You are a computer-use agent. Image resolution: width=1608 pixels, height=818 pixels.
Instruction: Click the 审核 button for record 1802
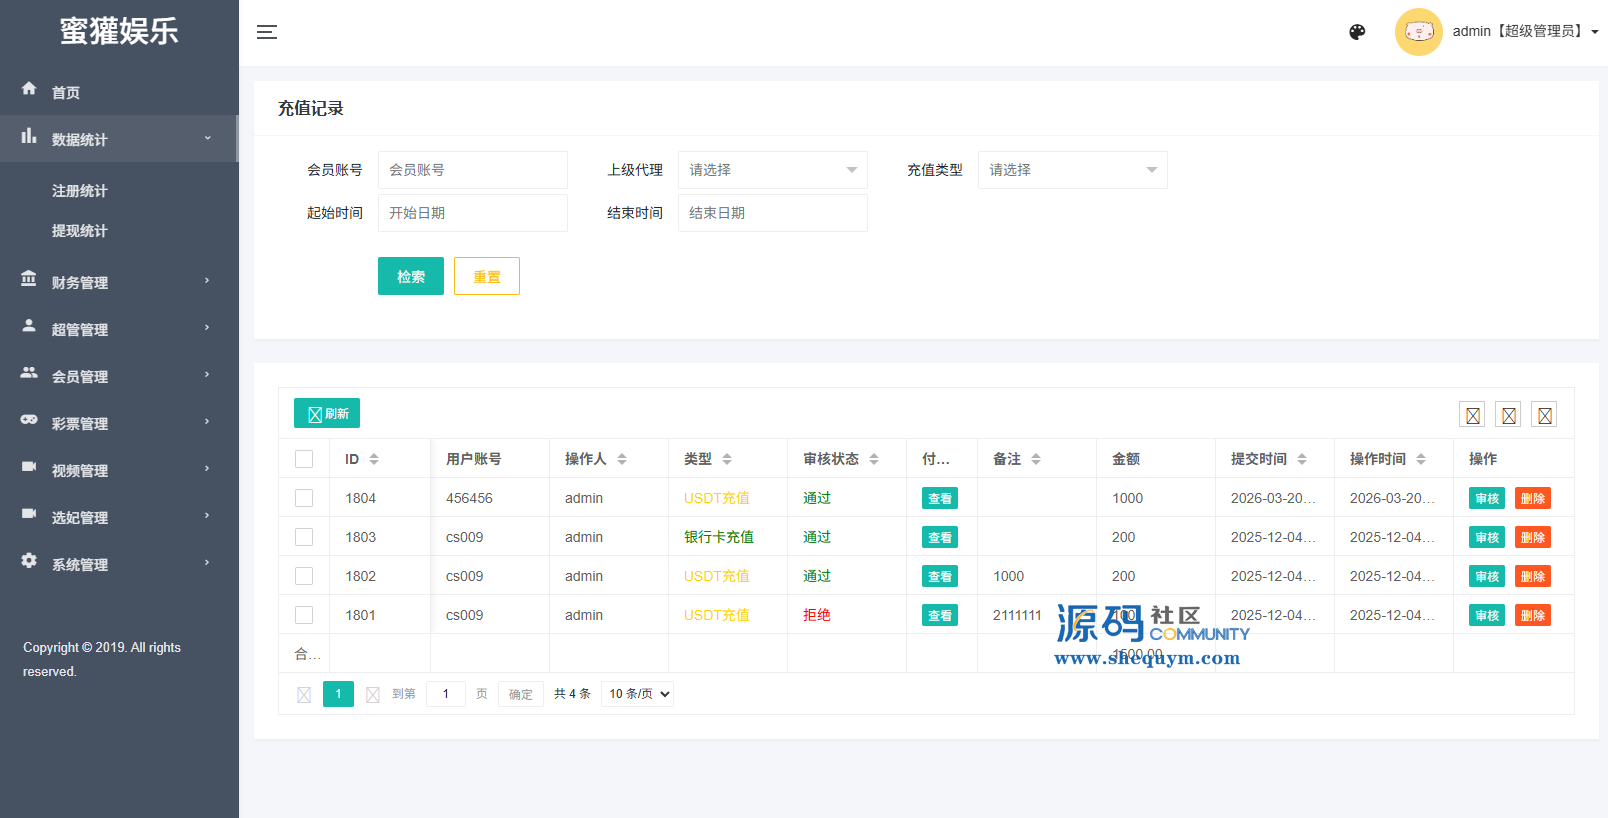(1486, 576)
